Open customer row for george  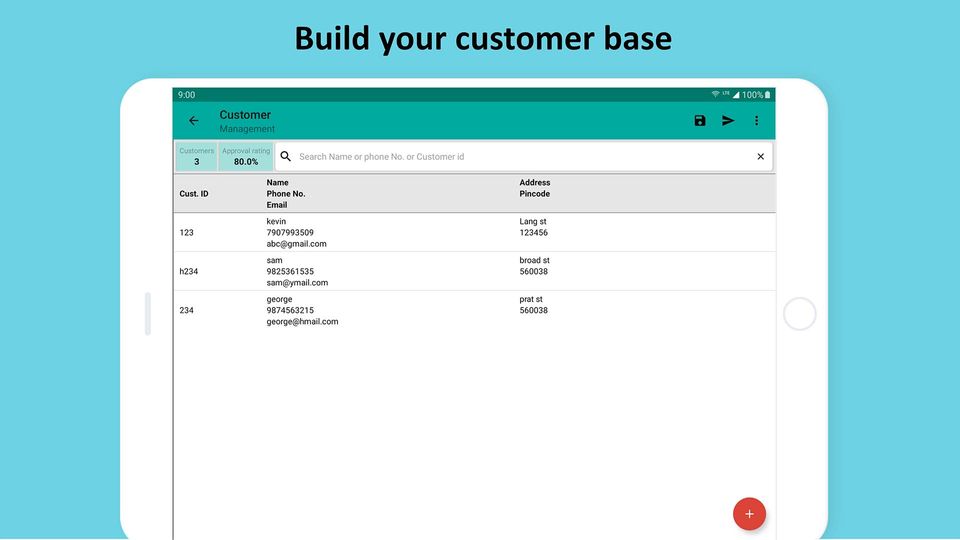(474, 310)
